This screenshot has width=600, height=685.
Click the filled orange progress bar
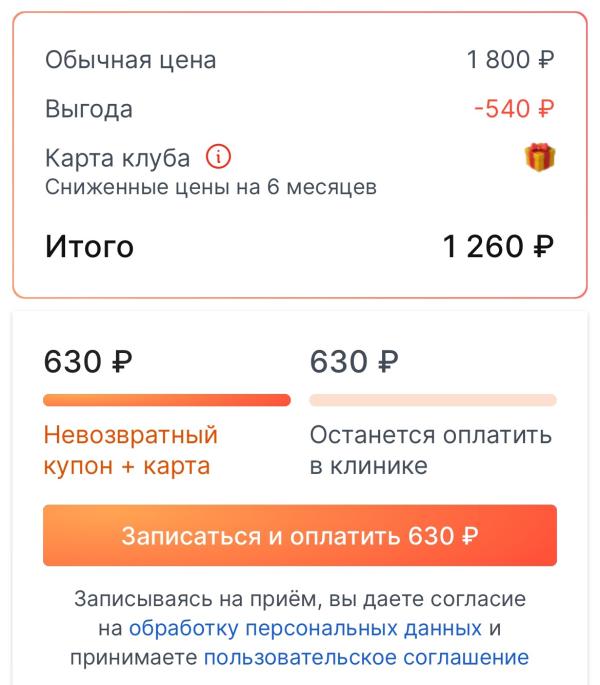[x=167, y=400]
